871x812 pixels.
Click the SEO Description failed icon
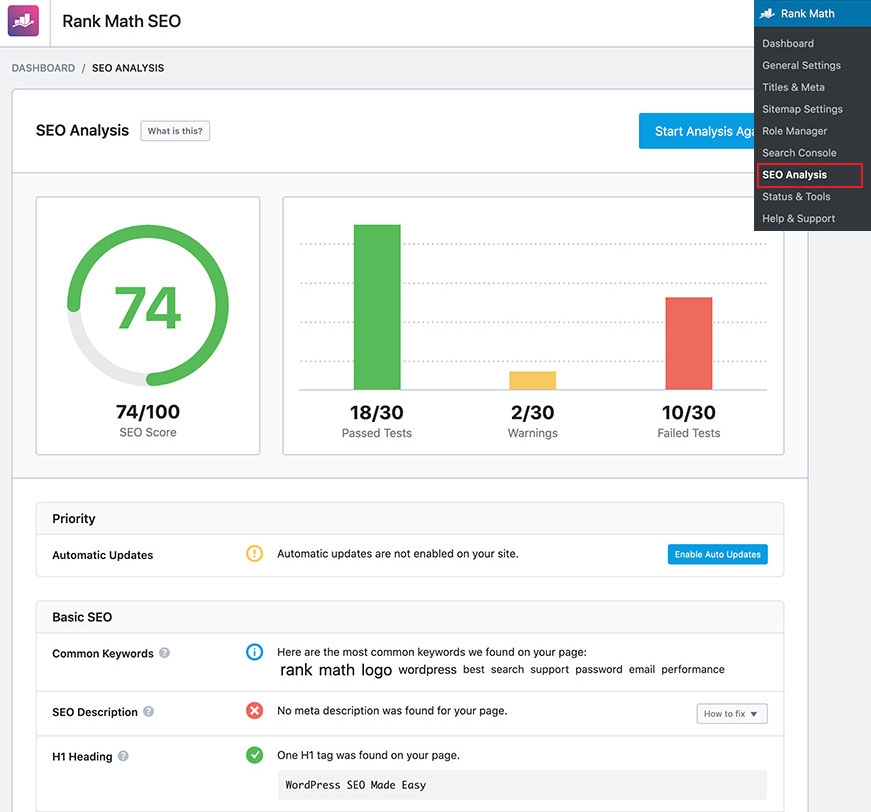point(254,710)
